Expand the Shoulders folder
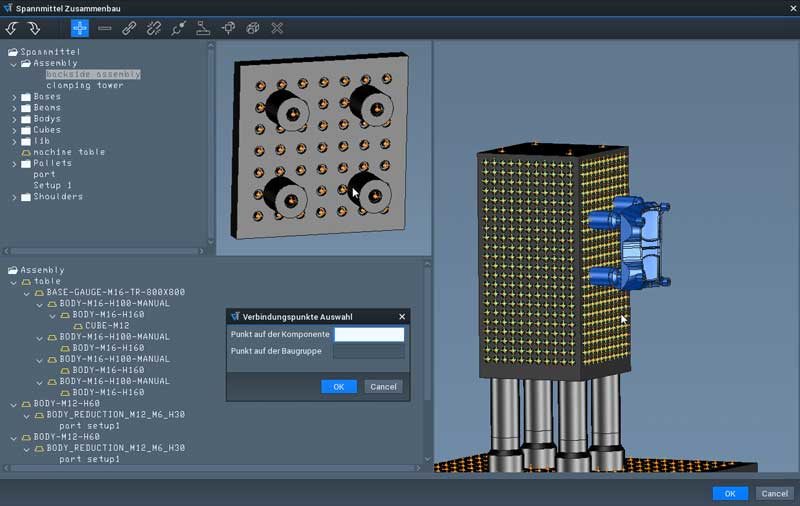 click(x=14, y=197)
